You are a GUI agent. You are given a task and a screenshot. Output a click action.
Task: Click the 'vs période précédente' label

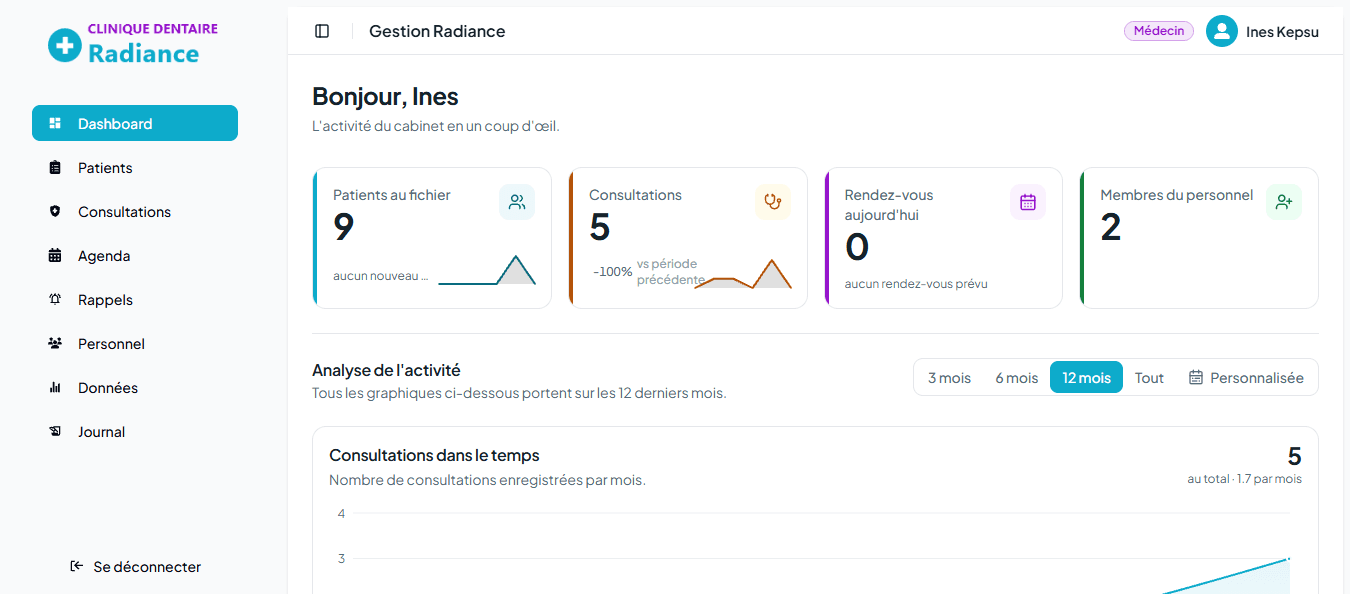click(670, 271)
